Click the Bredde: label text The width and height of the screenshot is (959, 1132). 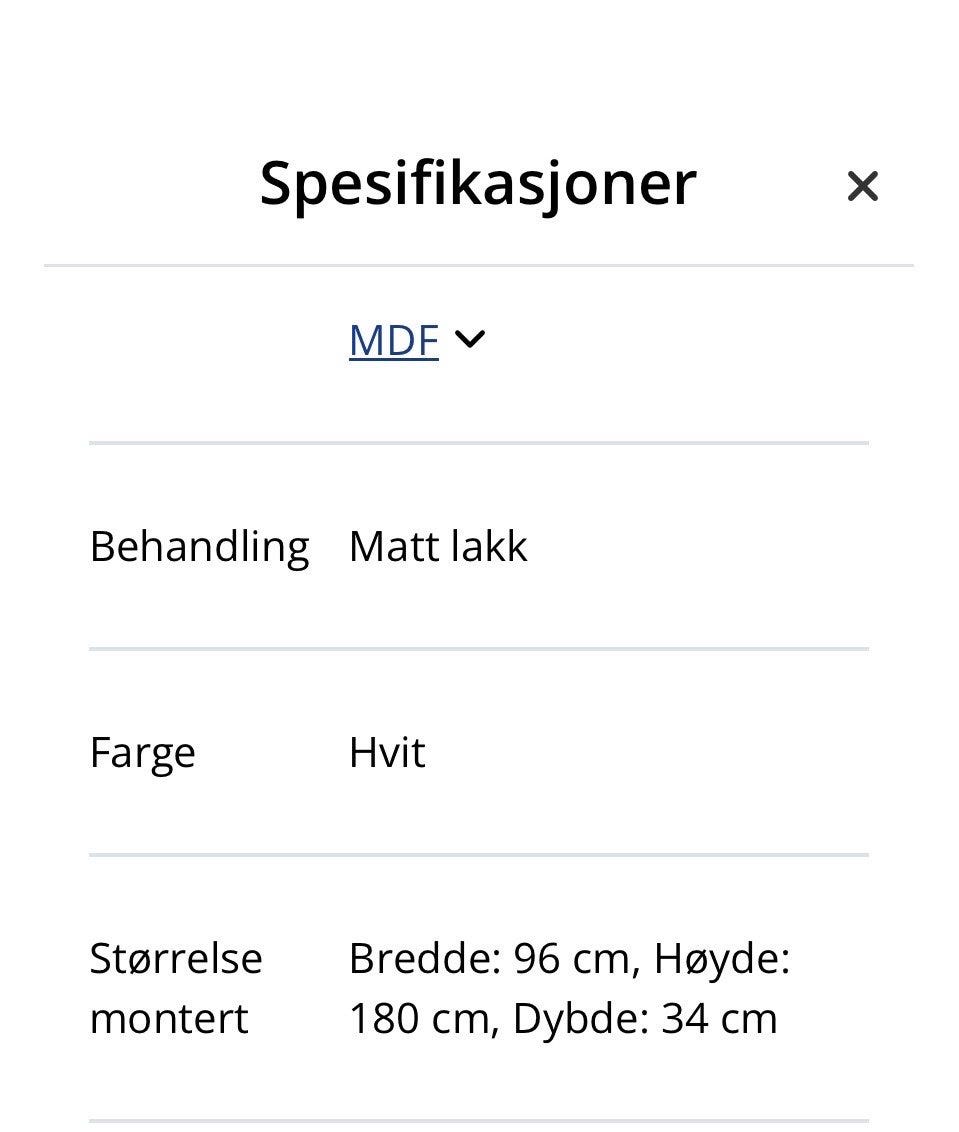425,959
